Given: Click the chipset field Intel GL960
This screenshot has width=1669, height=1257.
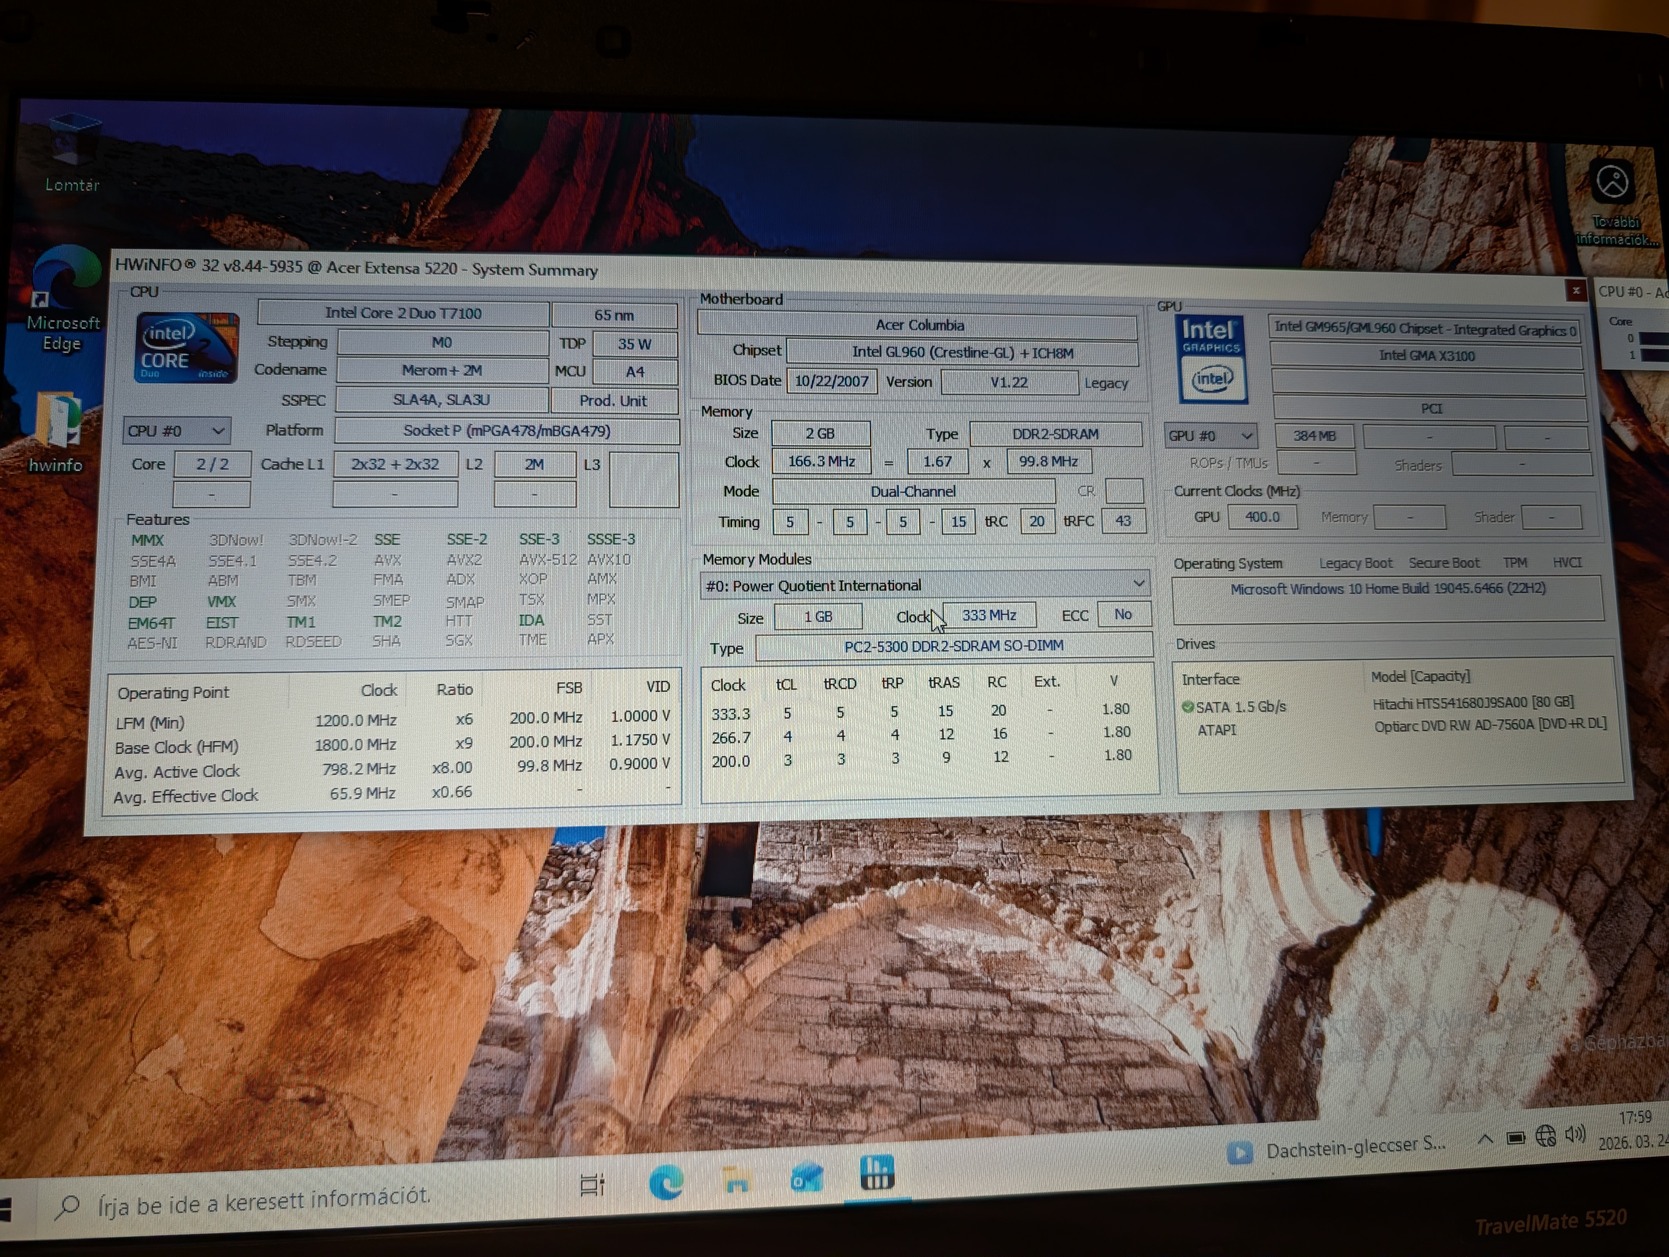Looking at the screenshot, I should click(962, 352).
